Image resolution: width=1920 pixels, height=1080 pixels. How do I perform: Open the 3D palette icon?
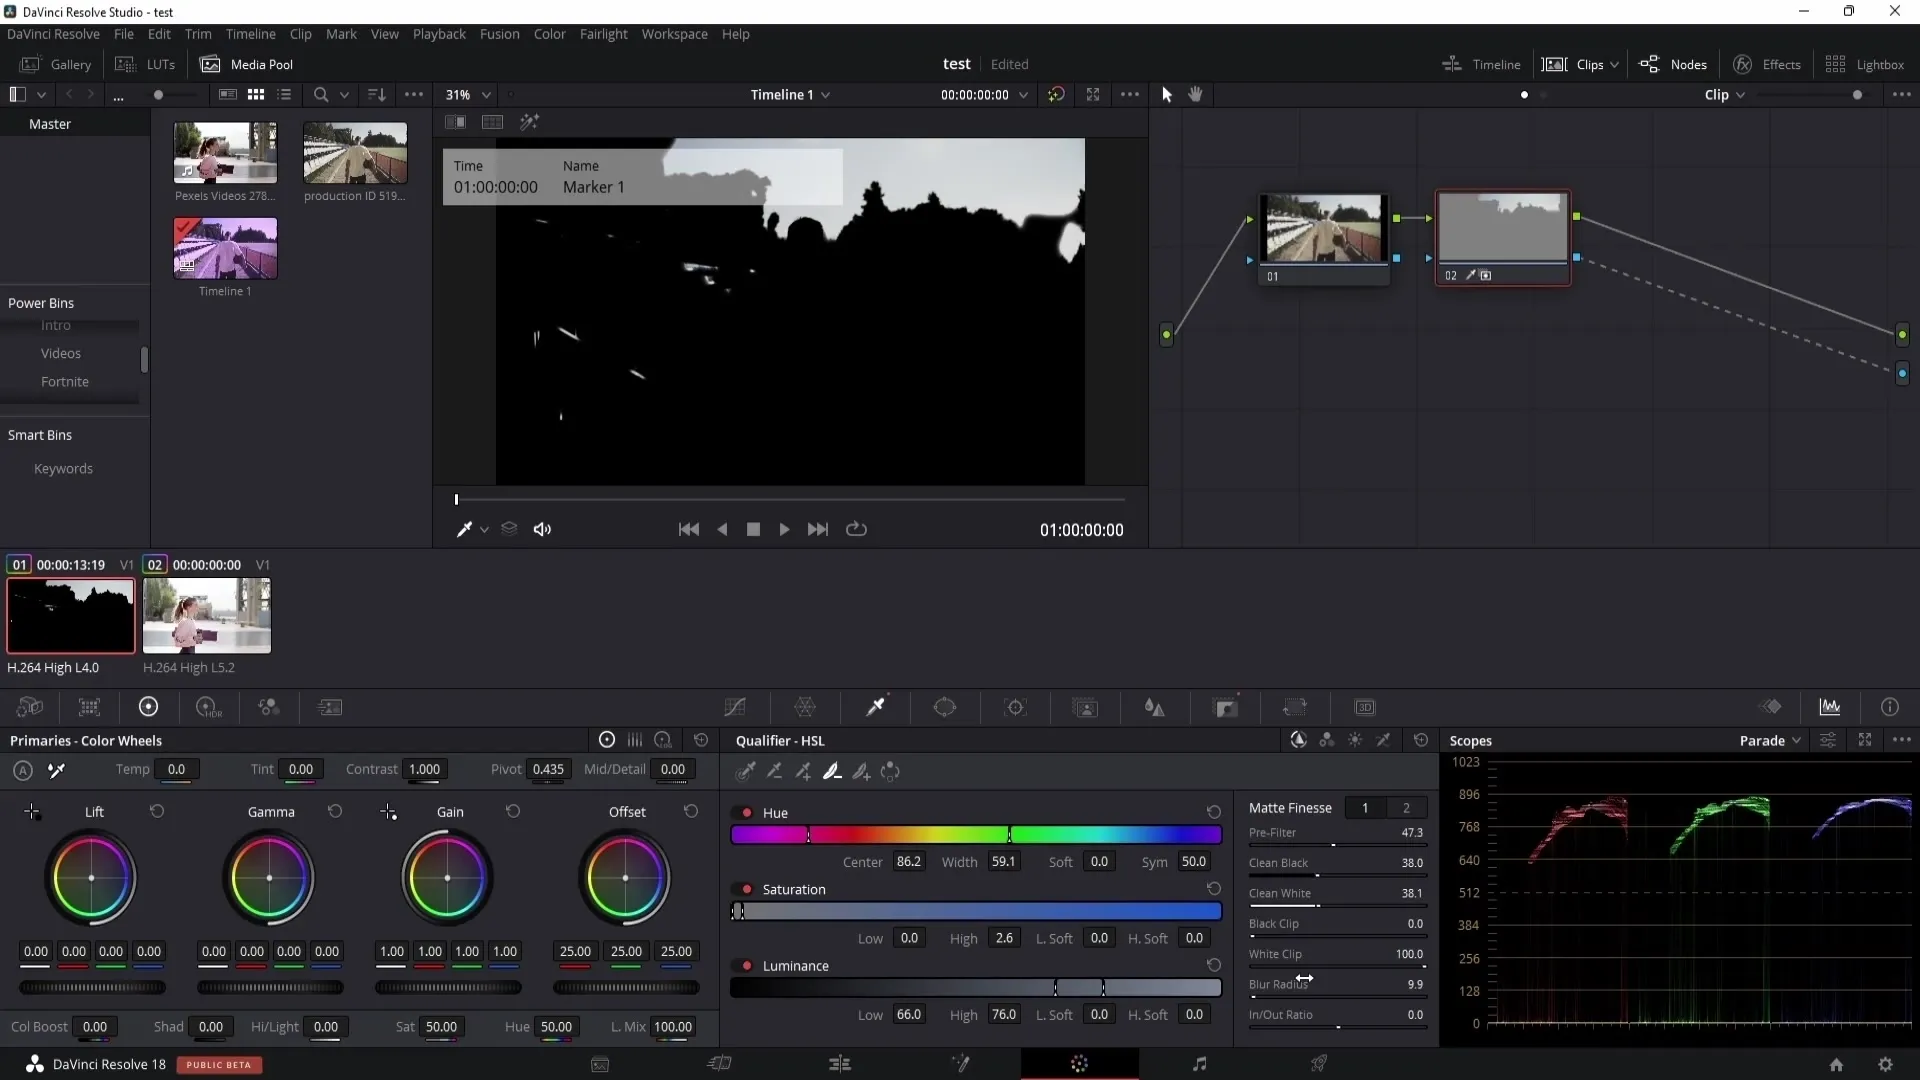(1365, 707)
